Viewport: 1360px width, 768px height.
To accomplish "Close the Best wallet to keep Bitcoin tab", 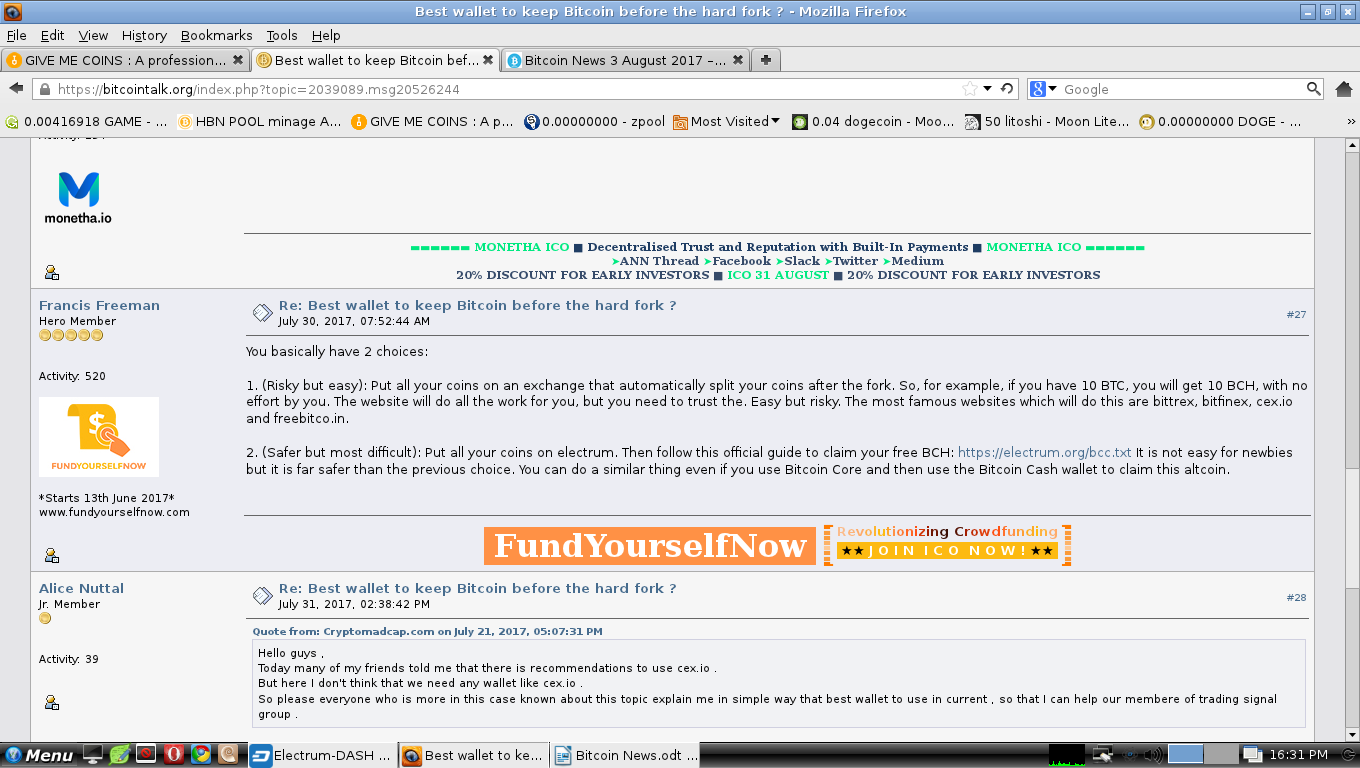I will 488,60.
